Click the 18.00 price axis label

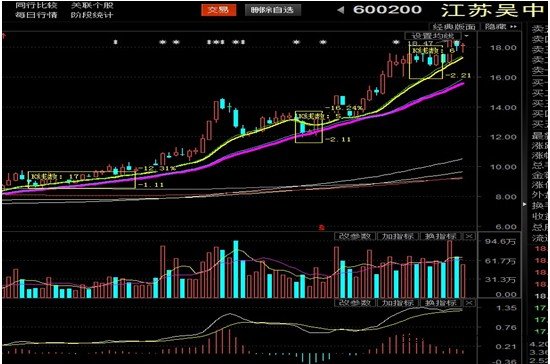pos(503,48)
